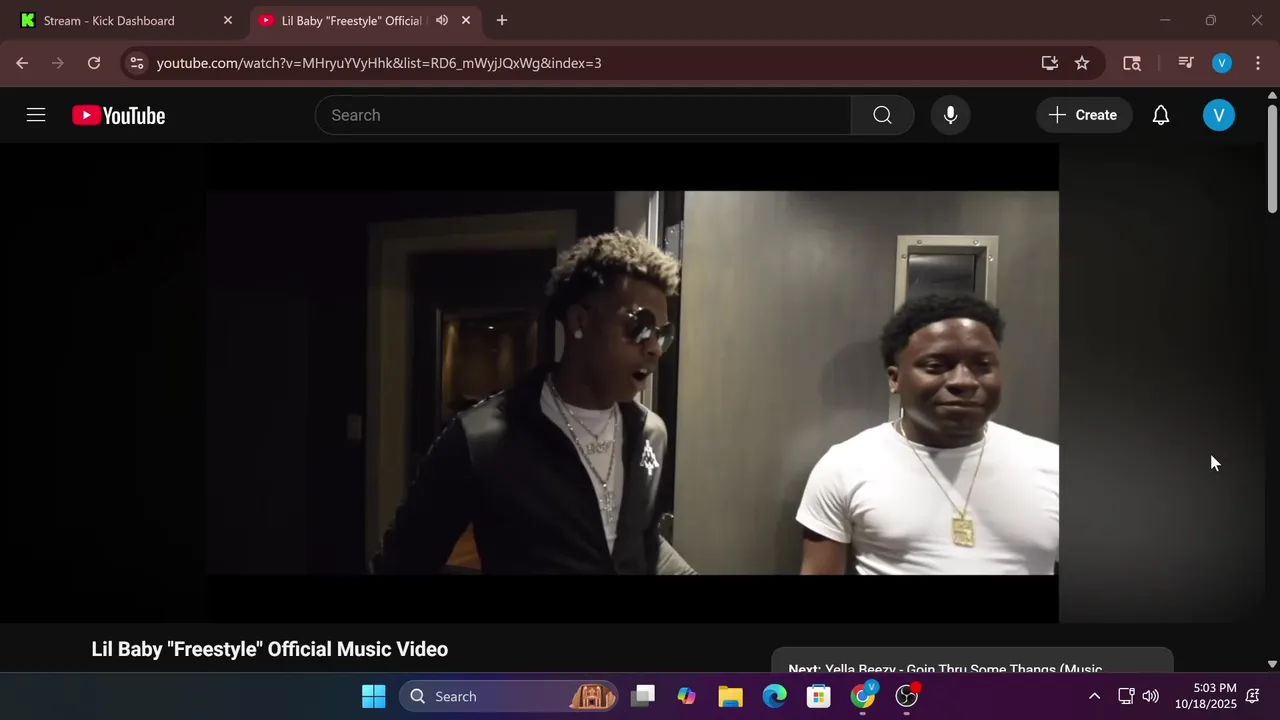Open Task View on the taskbar
This screenshot has height=720, width=1280.
click(643, 696)
